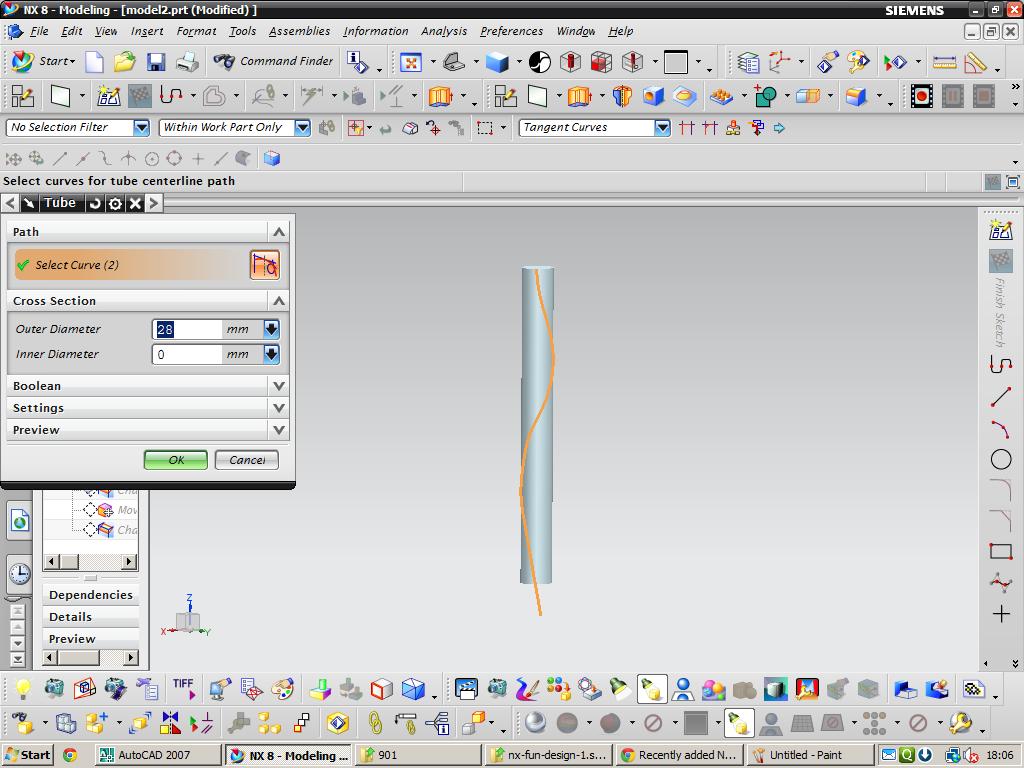Select the Arc tool on the right sketch bar

(x=1000, y=428)
